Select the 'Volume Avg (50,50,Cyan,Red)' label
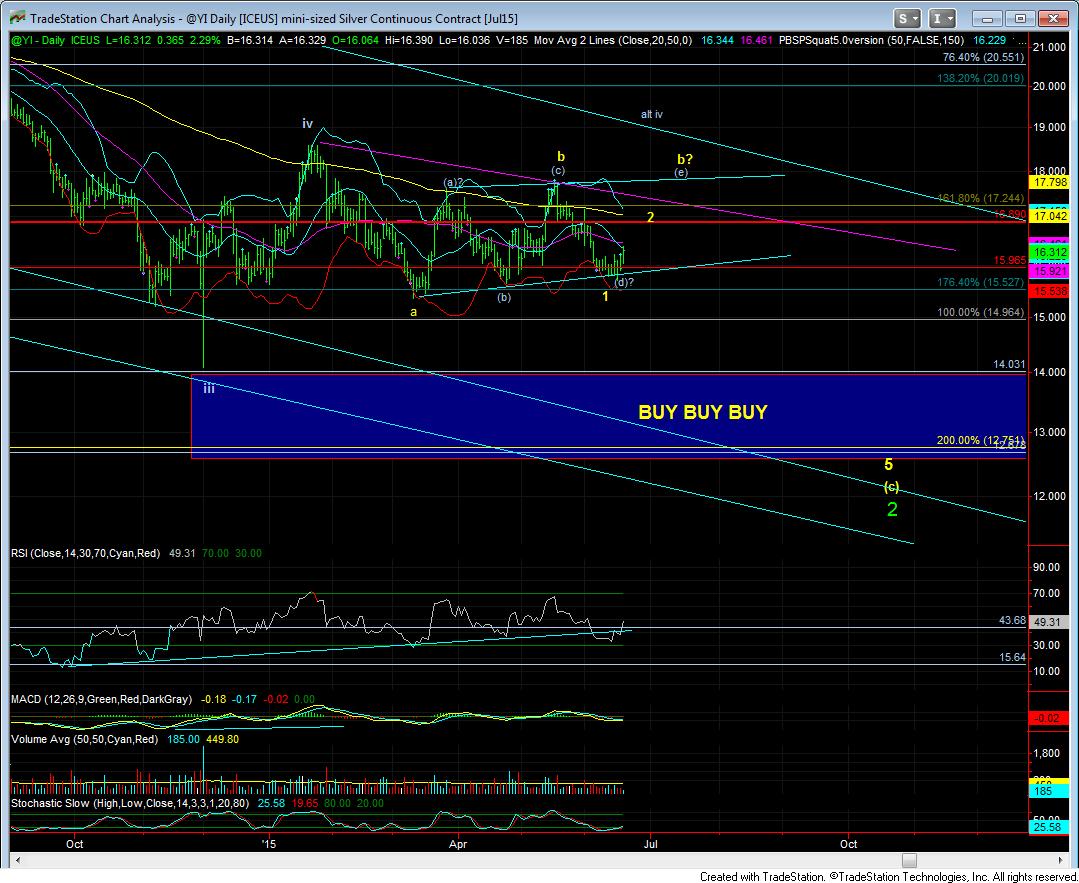The image size is (1079, 883). click(x=84, y=739)
